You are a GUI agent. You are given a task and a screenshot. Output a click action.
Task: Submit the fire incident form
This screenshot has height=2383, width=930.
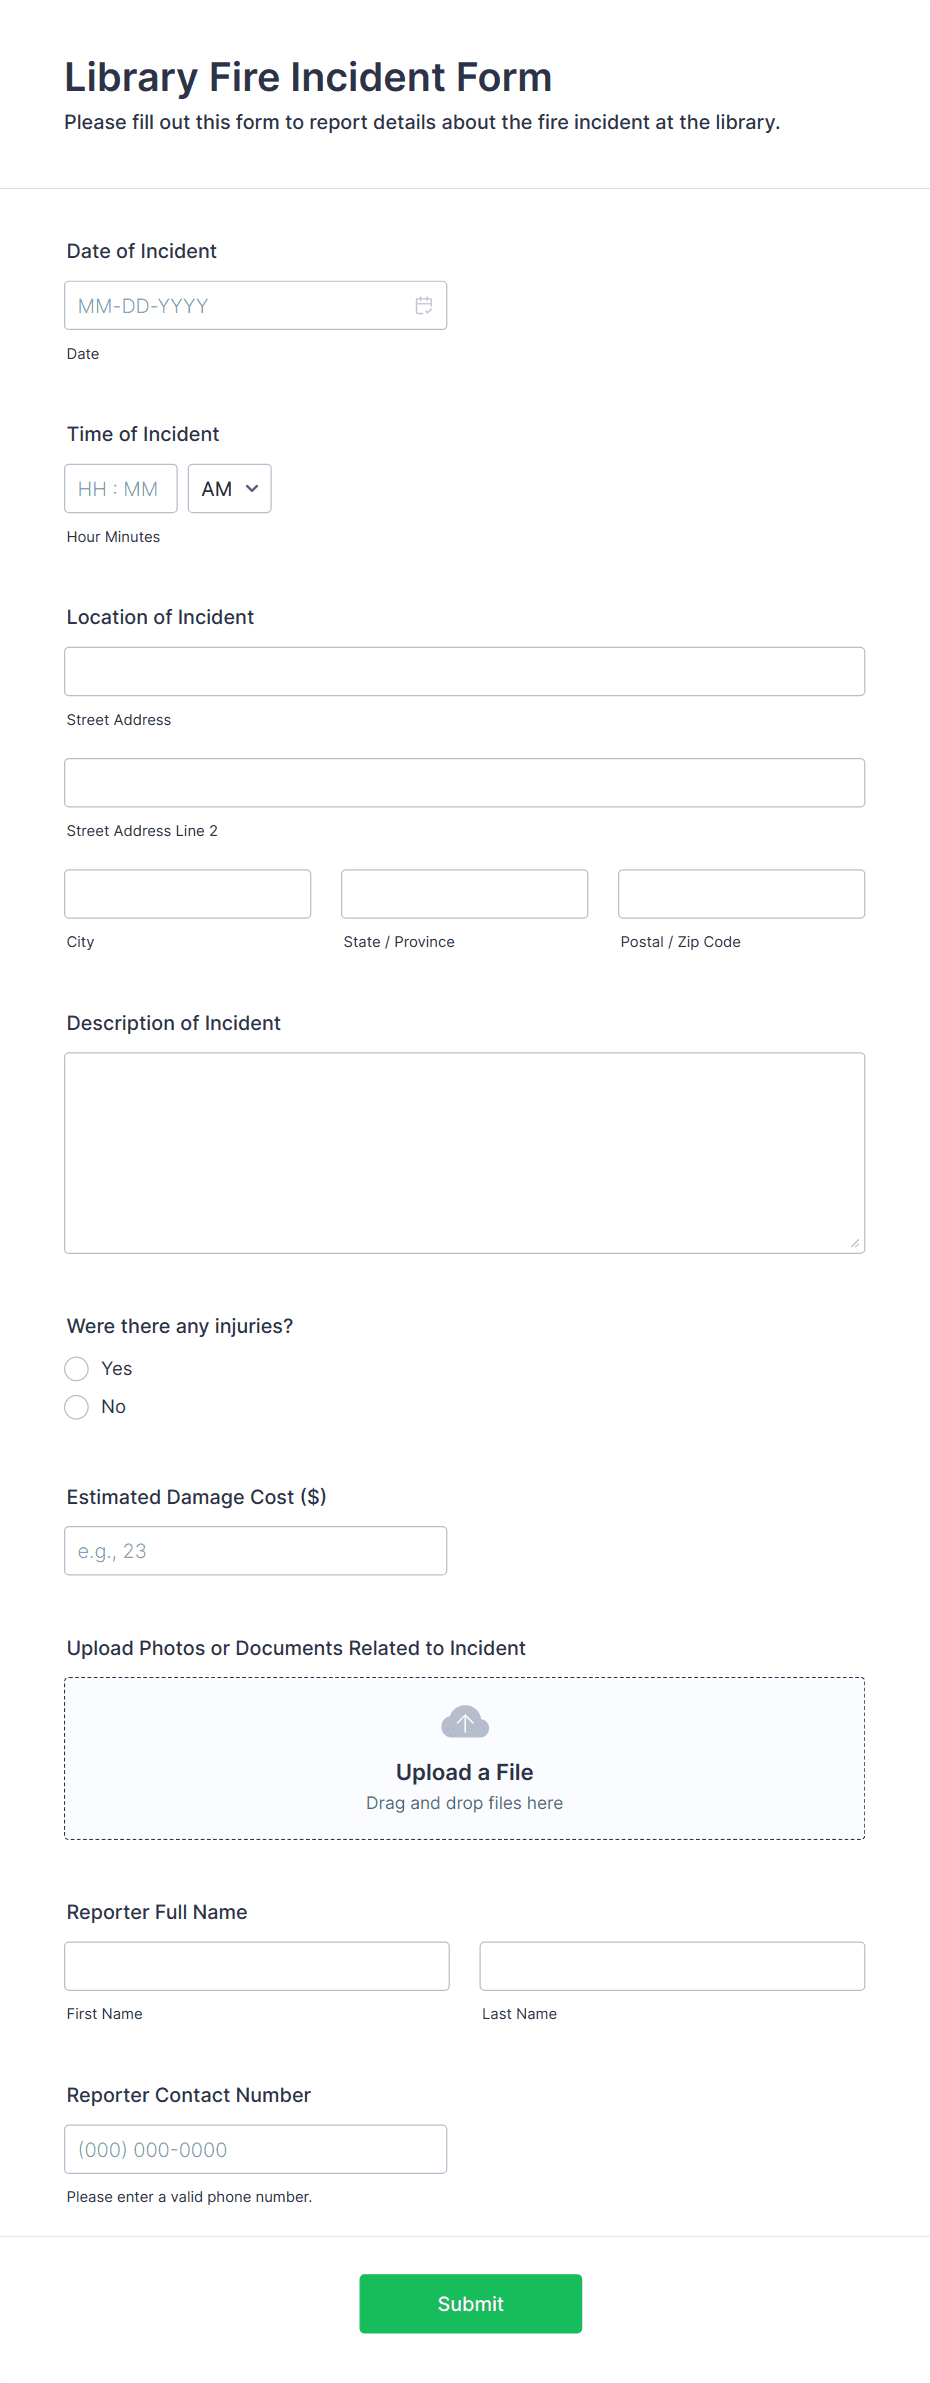[x=471, y=2303]
